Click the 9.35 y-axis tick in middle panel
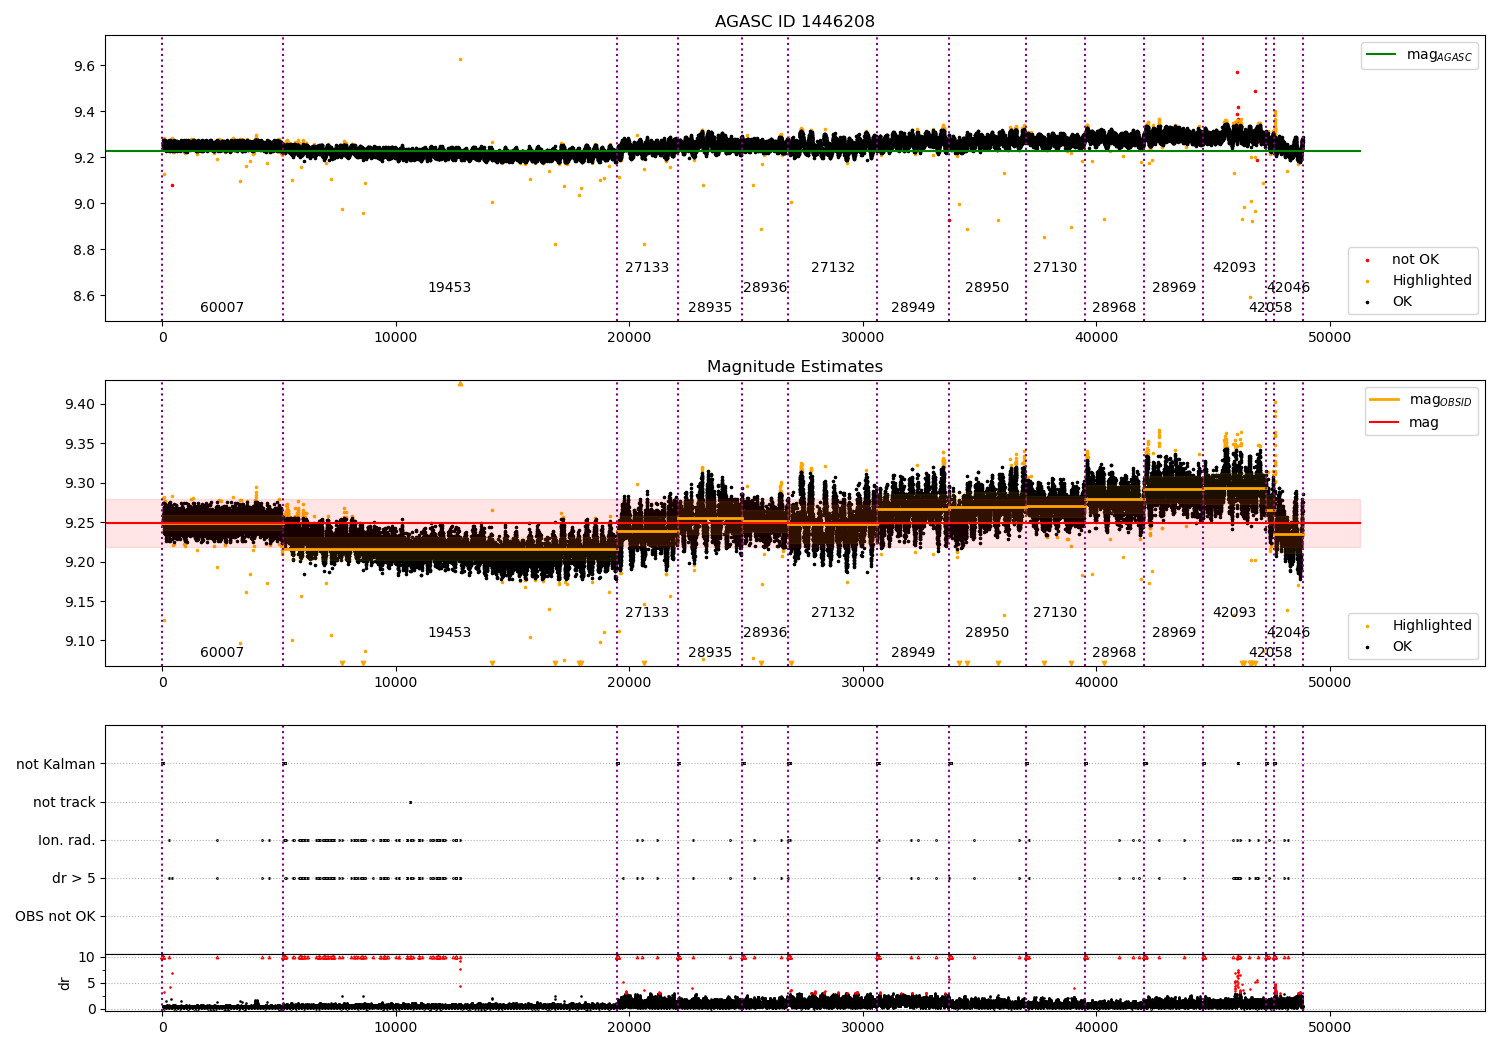 click(x=80, y=444)
